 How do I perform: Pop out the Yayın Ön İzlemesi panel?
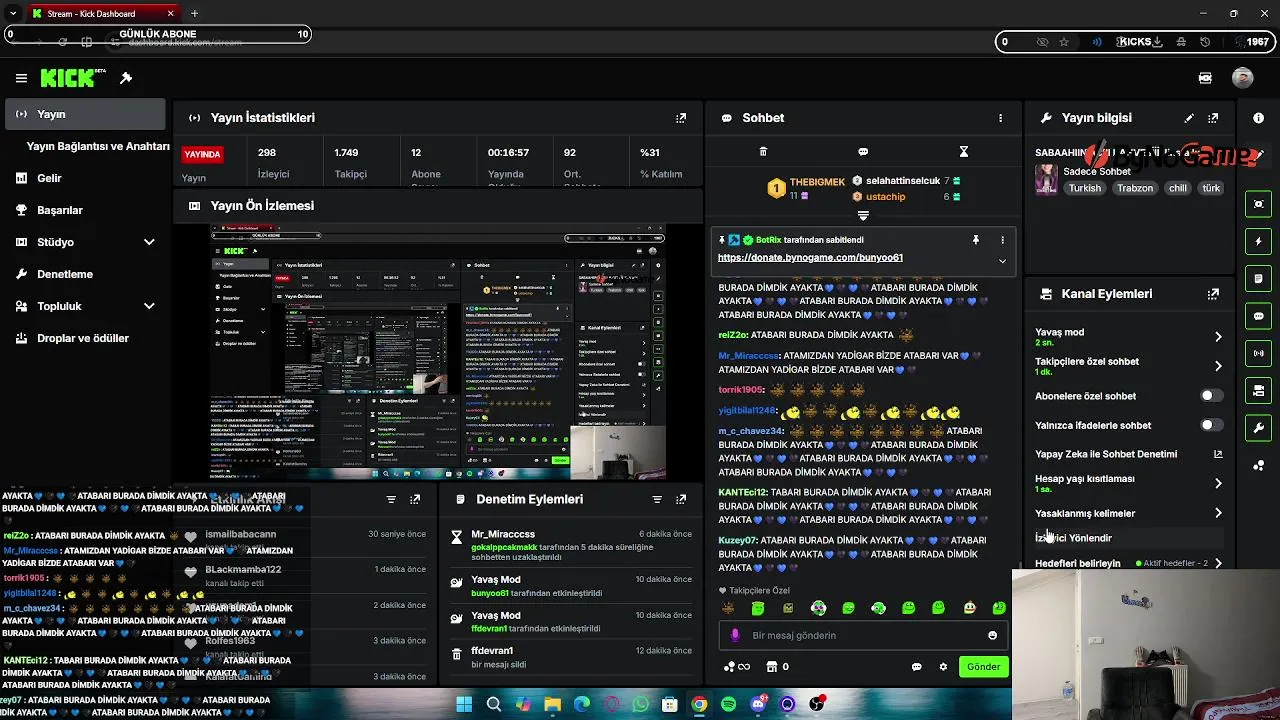click(x=681, y=205)
